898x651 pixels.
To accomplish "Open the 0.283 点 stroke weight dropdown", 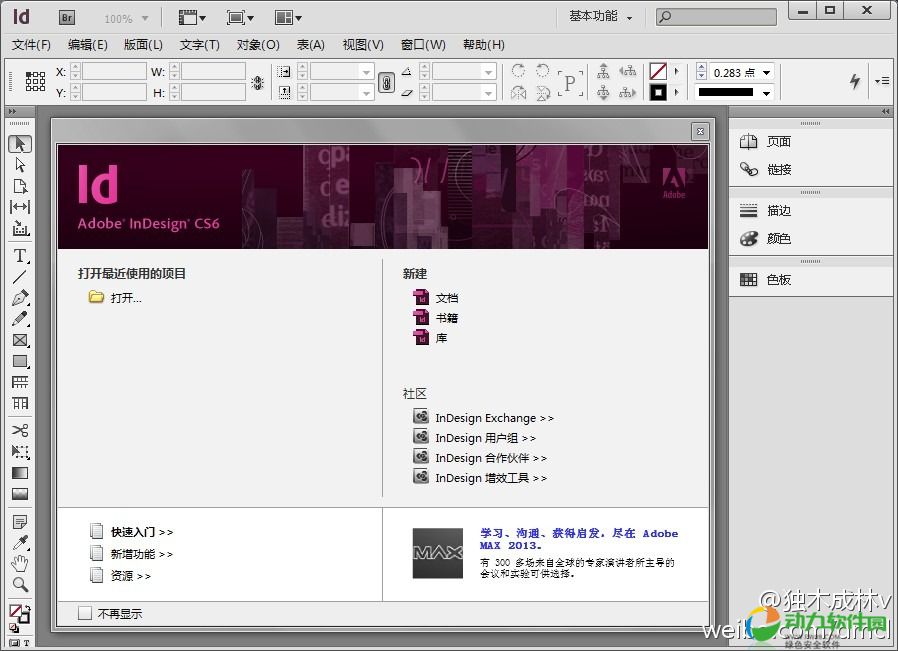I will point(767,73).
